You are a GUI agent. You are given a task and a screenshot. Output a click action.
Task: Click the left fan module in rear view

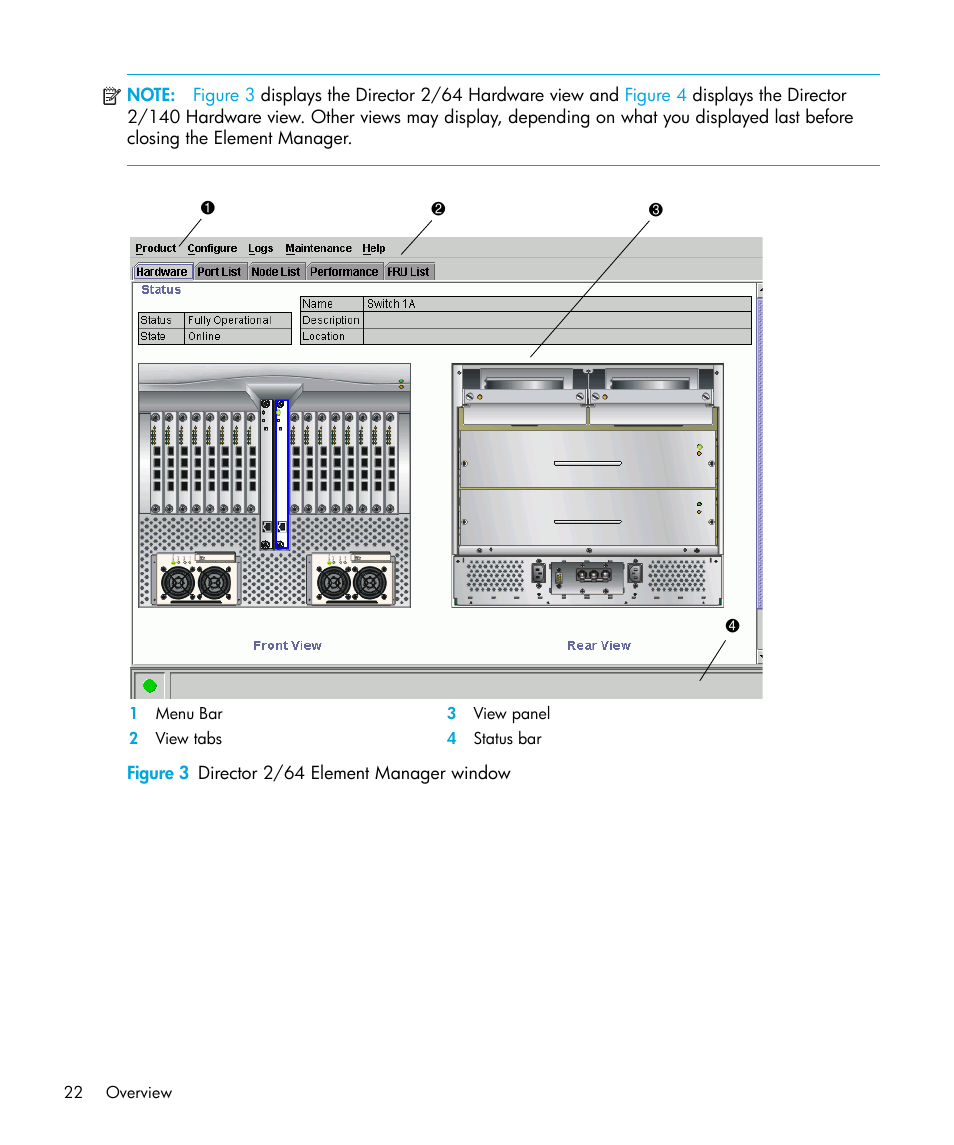click(x=523, y=396)
